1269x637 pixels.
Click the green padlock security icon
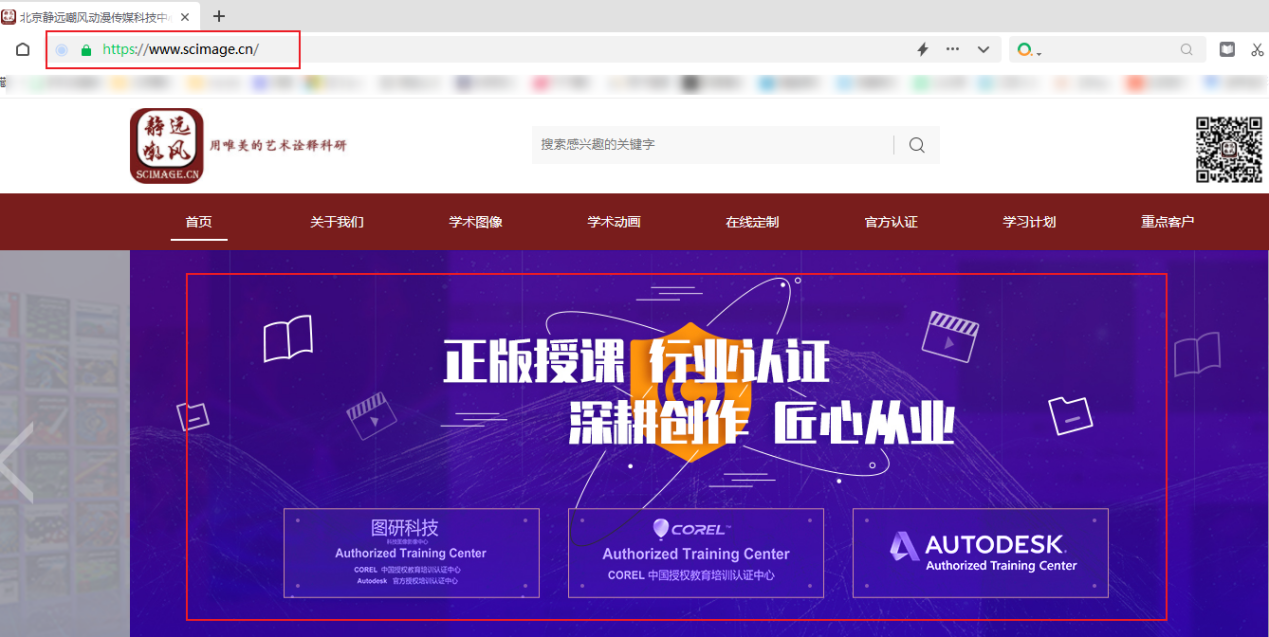86,50
